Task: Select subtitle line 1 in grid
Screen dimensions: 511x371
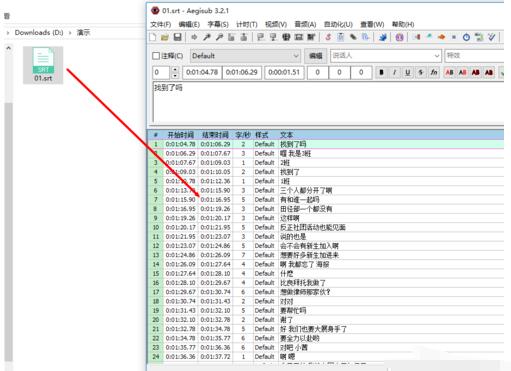Action: (x=326, y=144)
